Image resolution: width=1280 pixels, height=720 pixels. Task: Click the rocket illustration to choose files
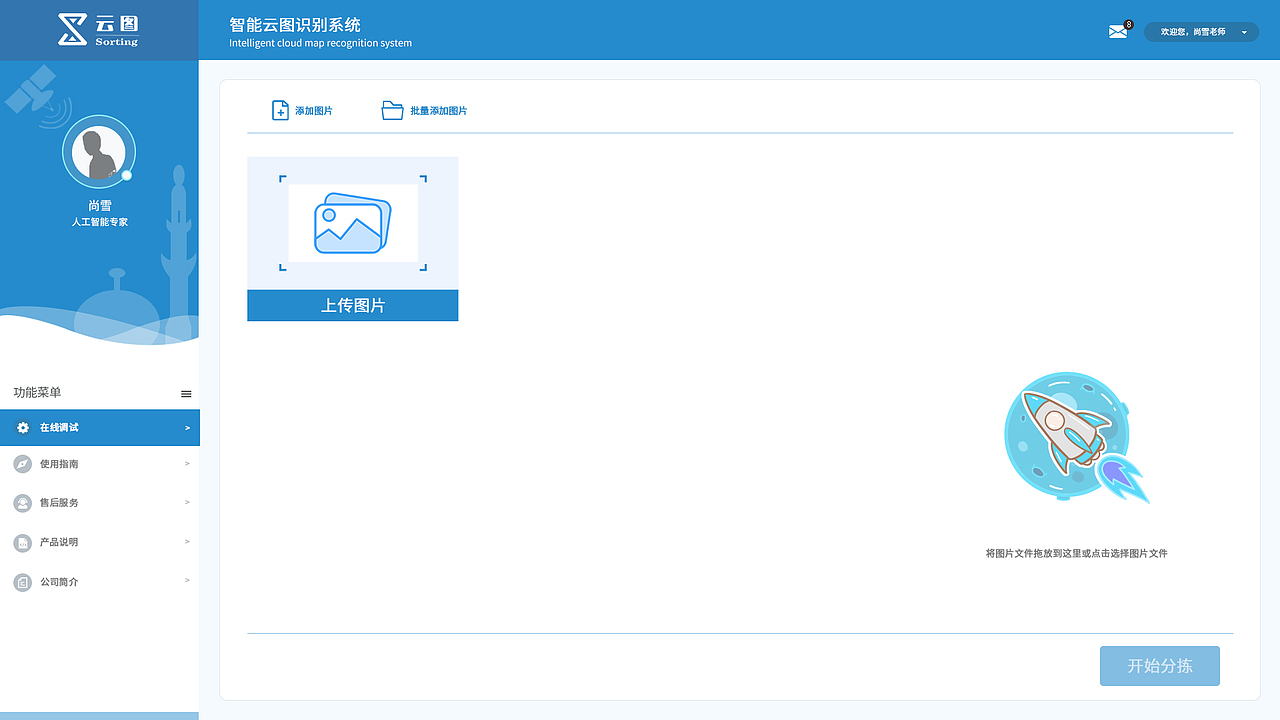pyautogui.click(x=1077, y=437)
